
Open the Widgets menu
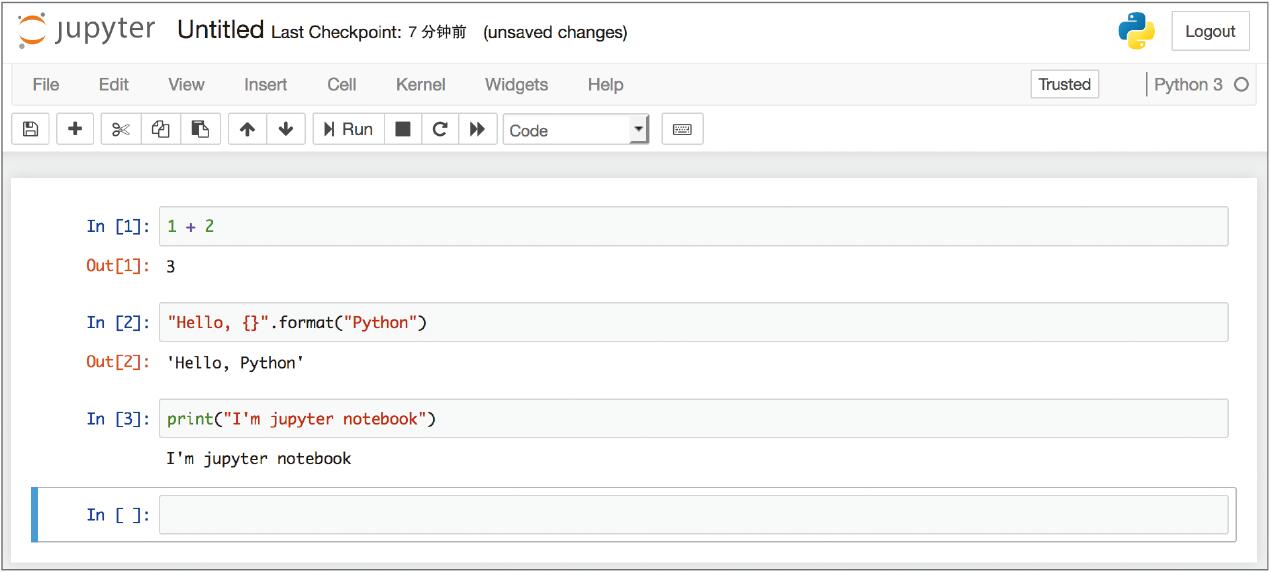(x=516, y=85)
